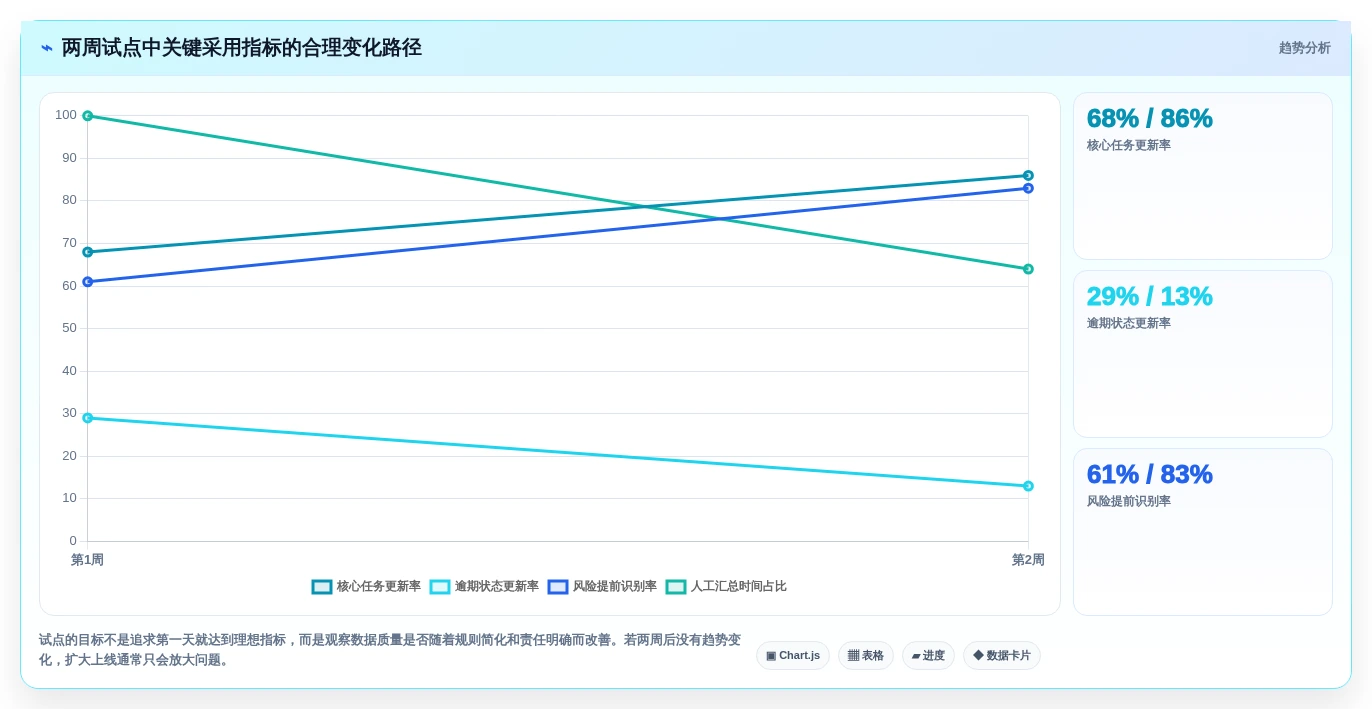
Task: Select the Chart.js tag
Action: 793,656
